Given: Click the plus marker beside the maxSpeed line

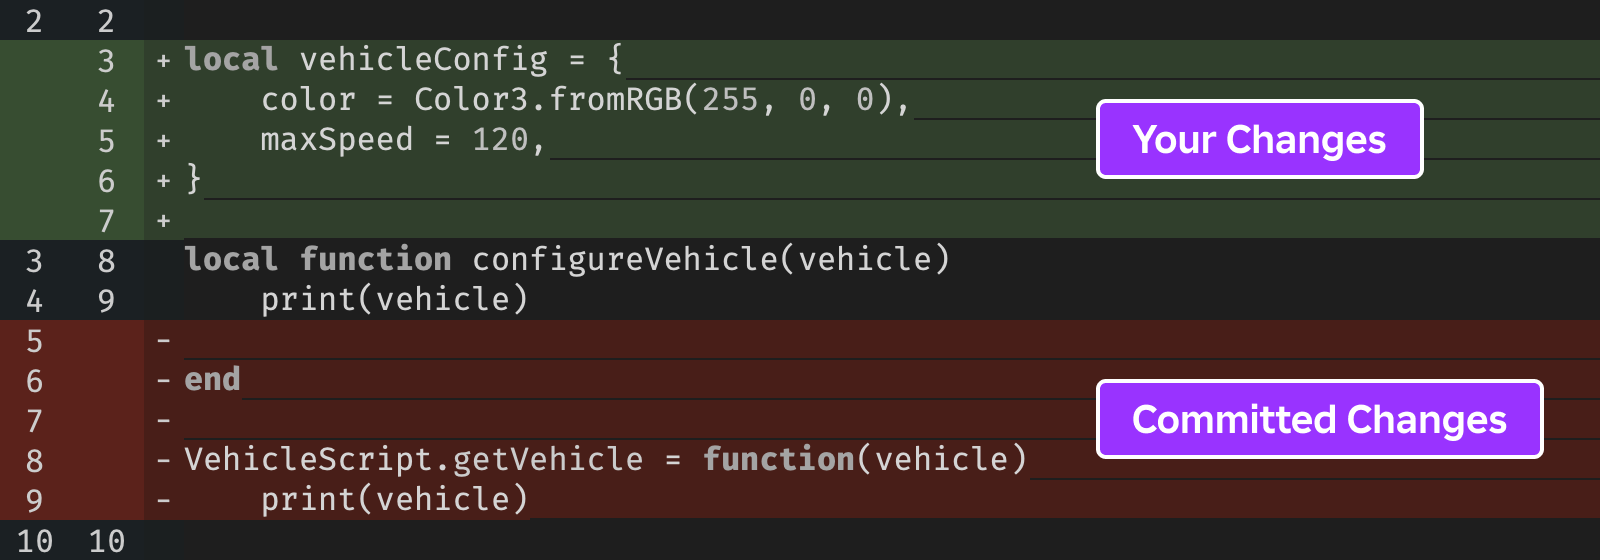Looking at the screenshot, I should click(x=163, y=141).
